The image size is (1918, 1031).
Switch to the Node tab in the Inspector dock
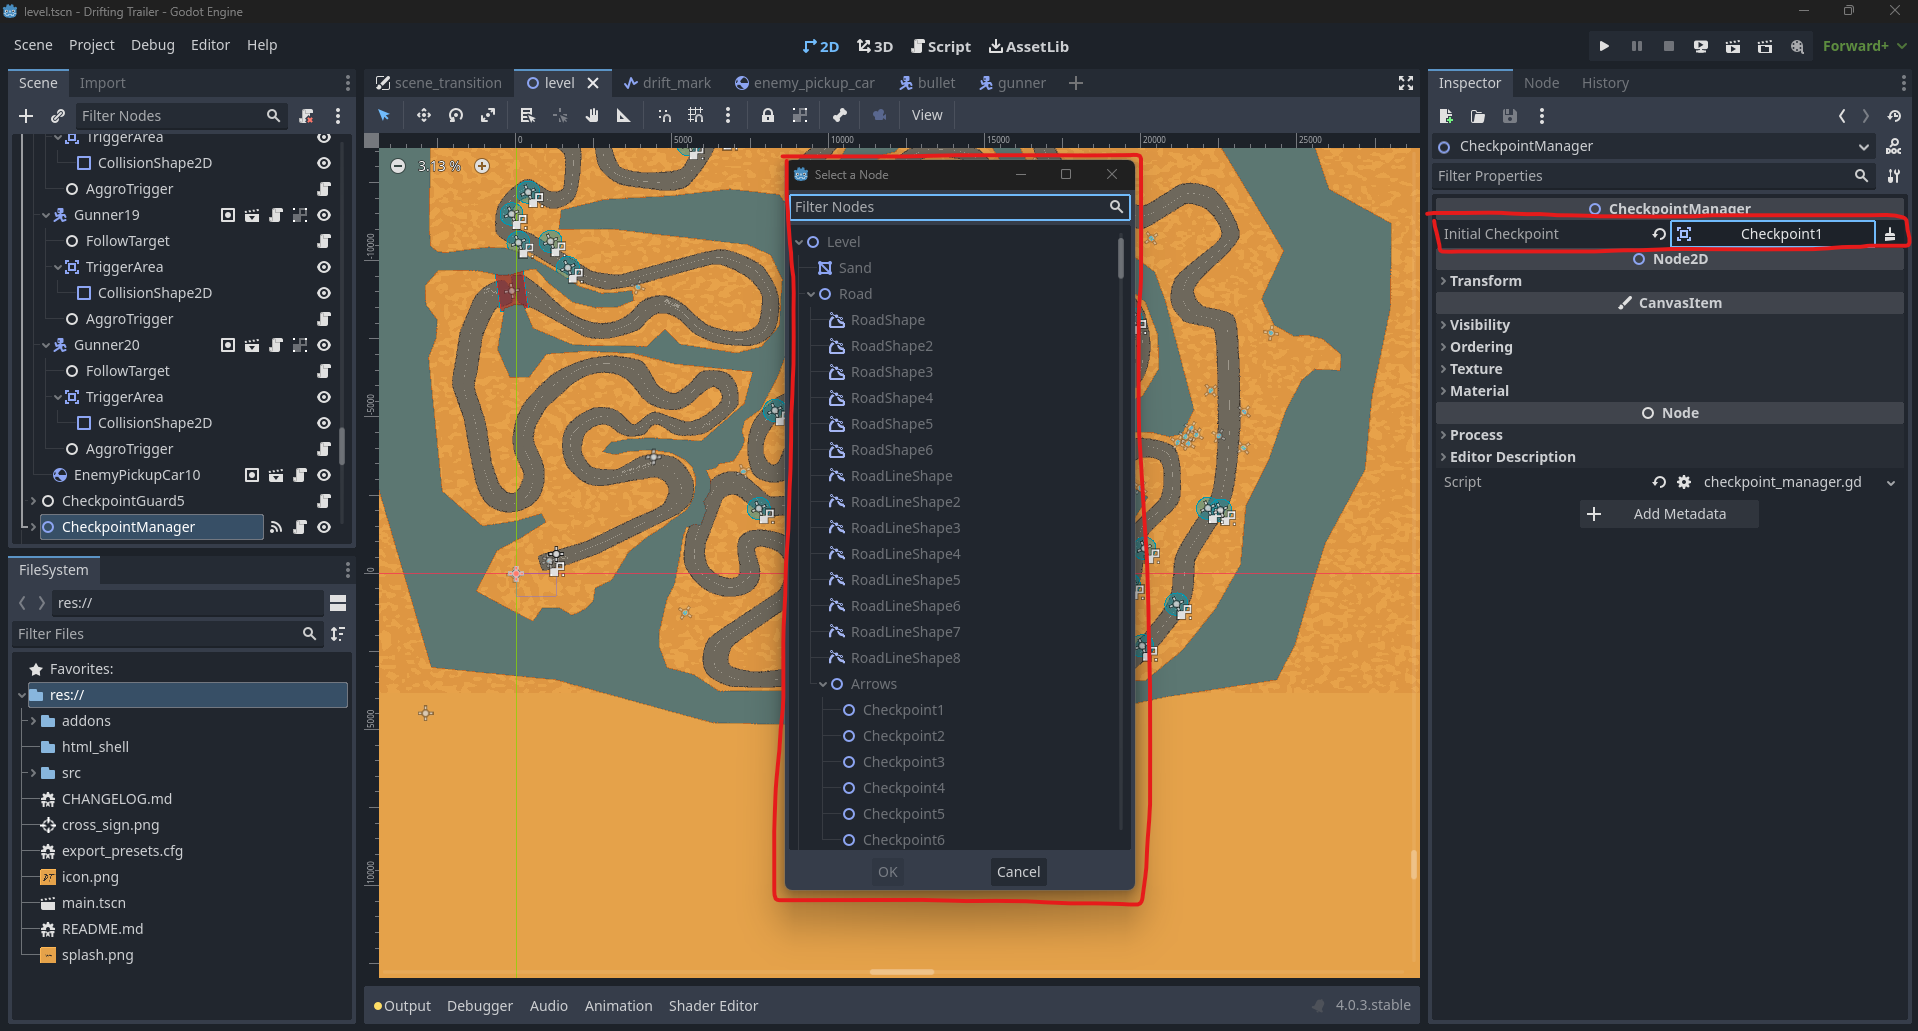tap(1540, 83)
